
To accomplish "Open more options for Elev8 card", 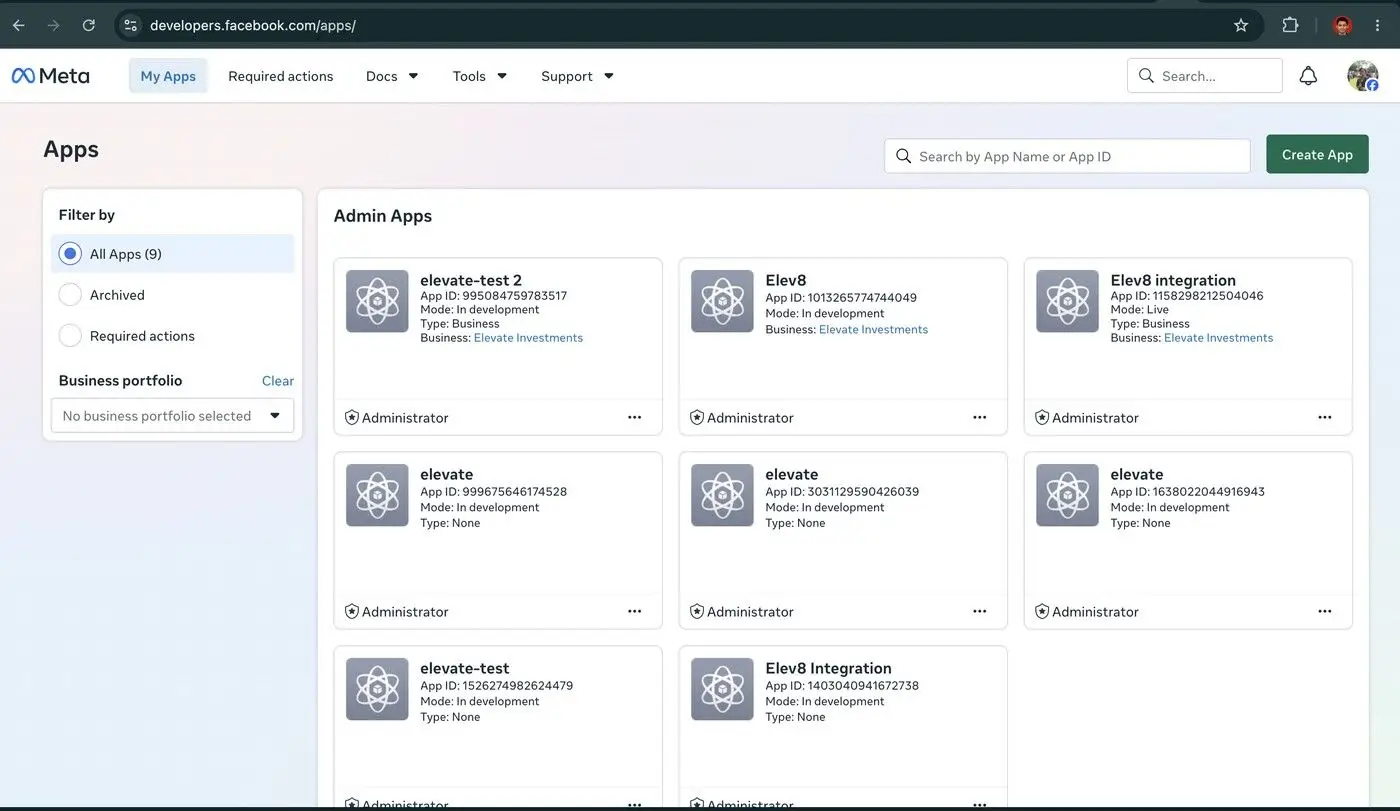I will 980,417.
